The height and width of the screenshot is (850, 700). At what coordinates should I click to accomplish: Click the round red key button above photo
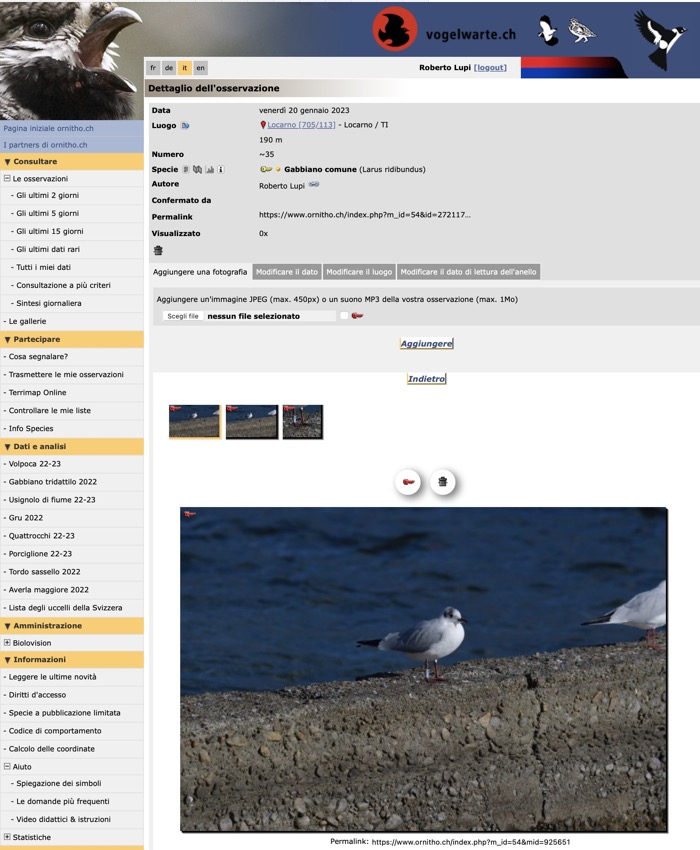[x=409, y=483]
